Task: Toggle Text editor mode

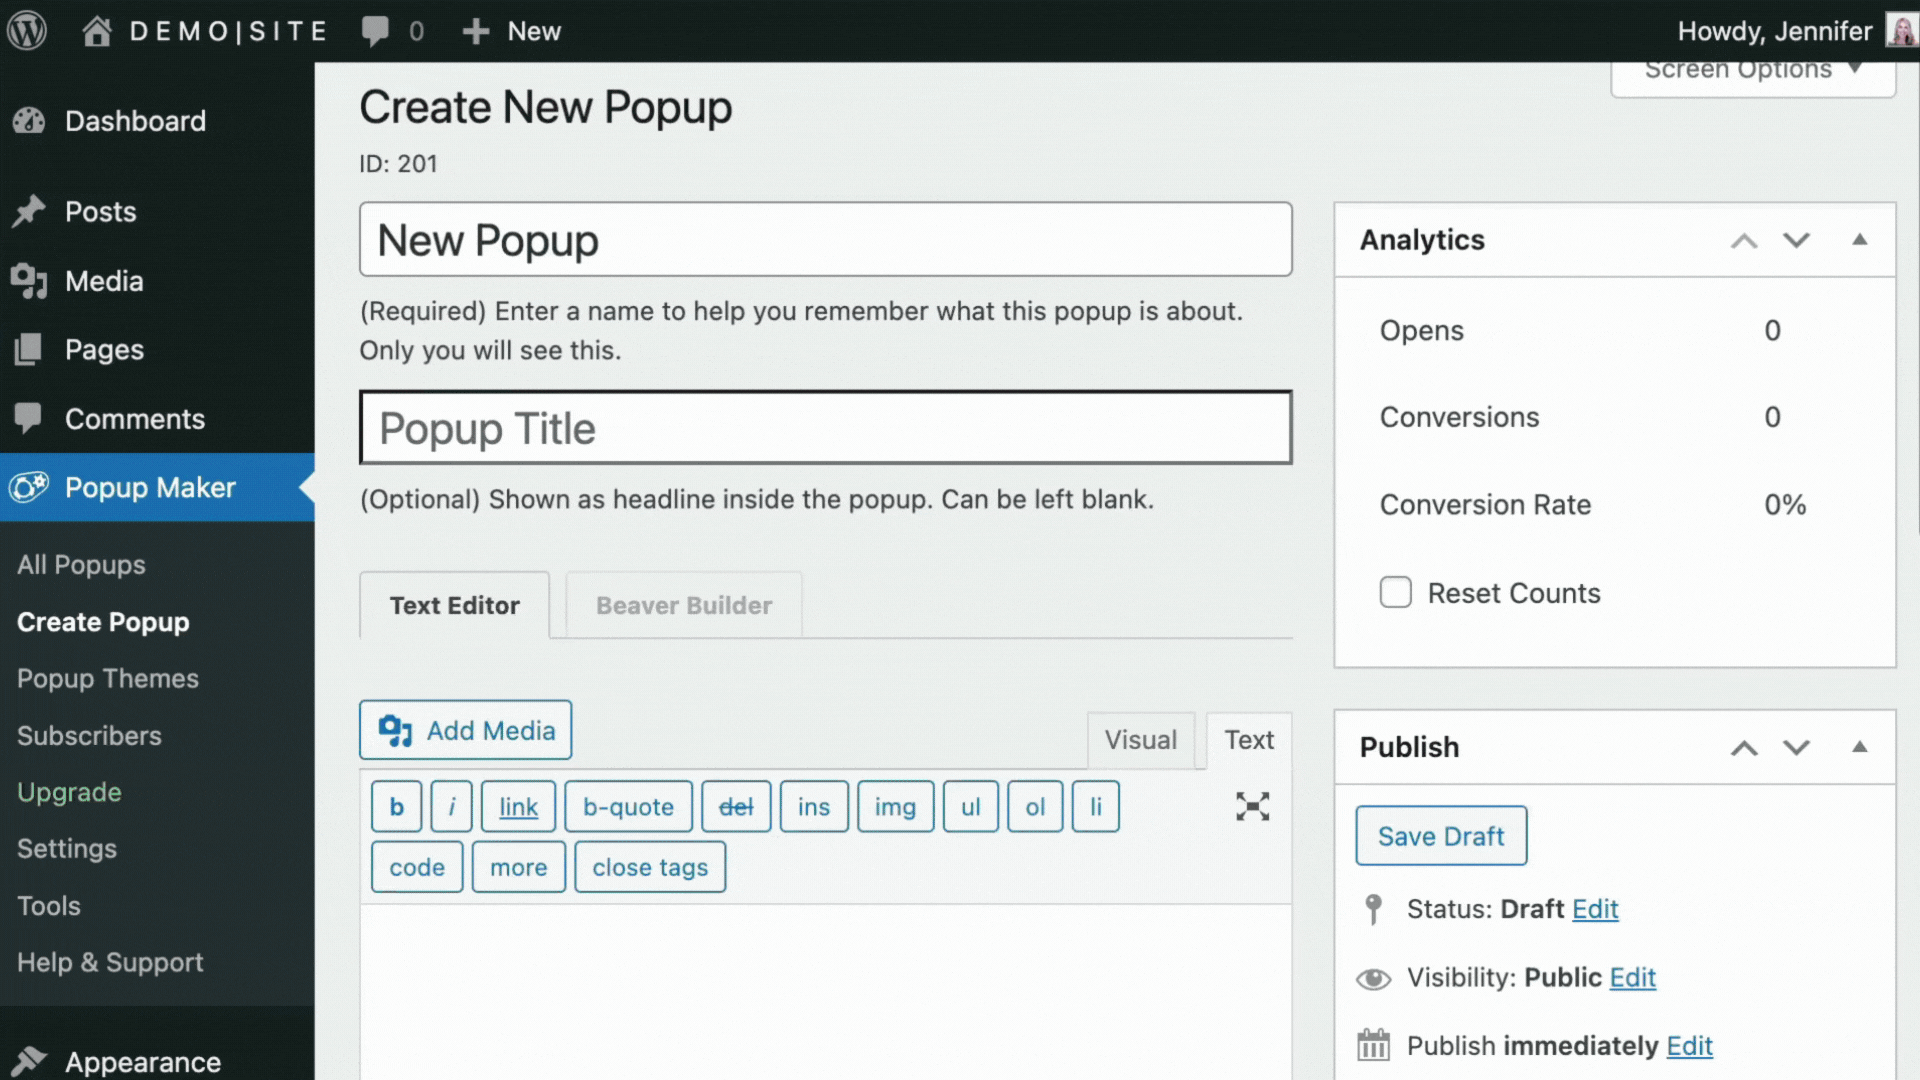Action: click(1247, 738)
